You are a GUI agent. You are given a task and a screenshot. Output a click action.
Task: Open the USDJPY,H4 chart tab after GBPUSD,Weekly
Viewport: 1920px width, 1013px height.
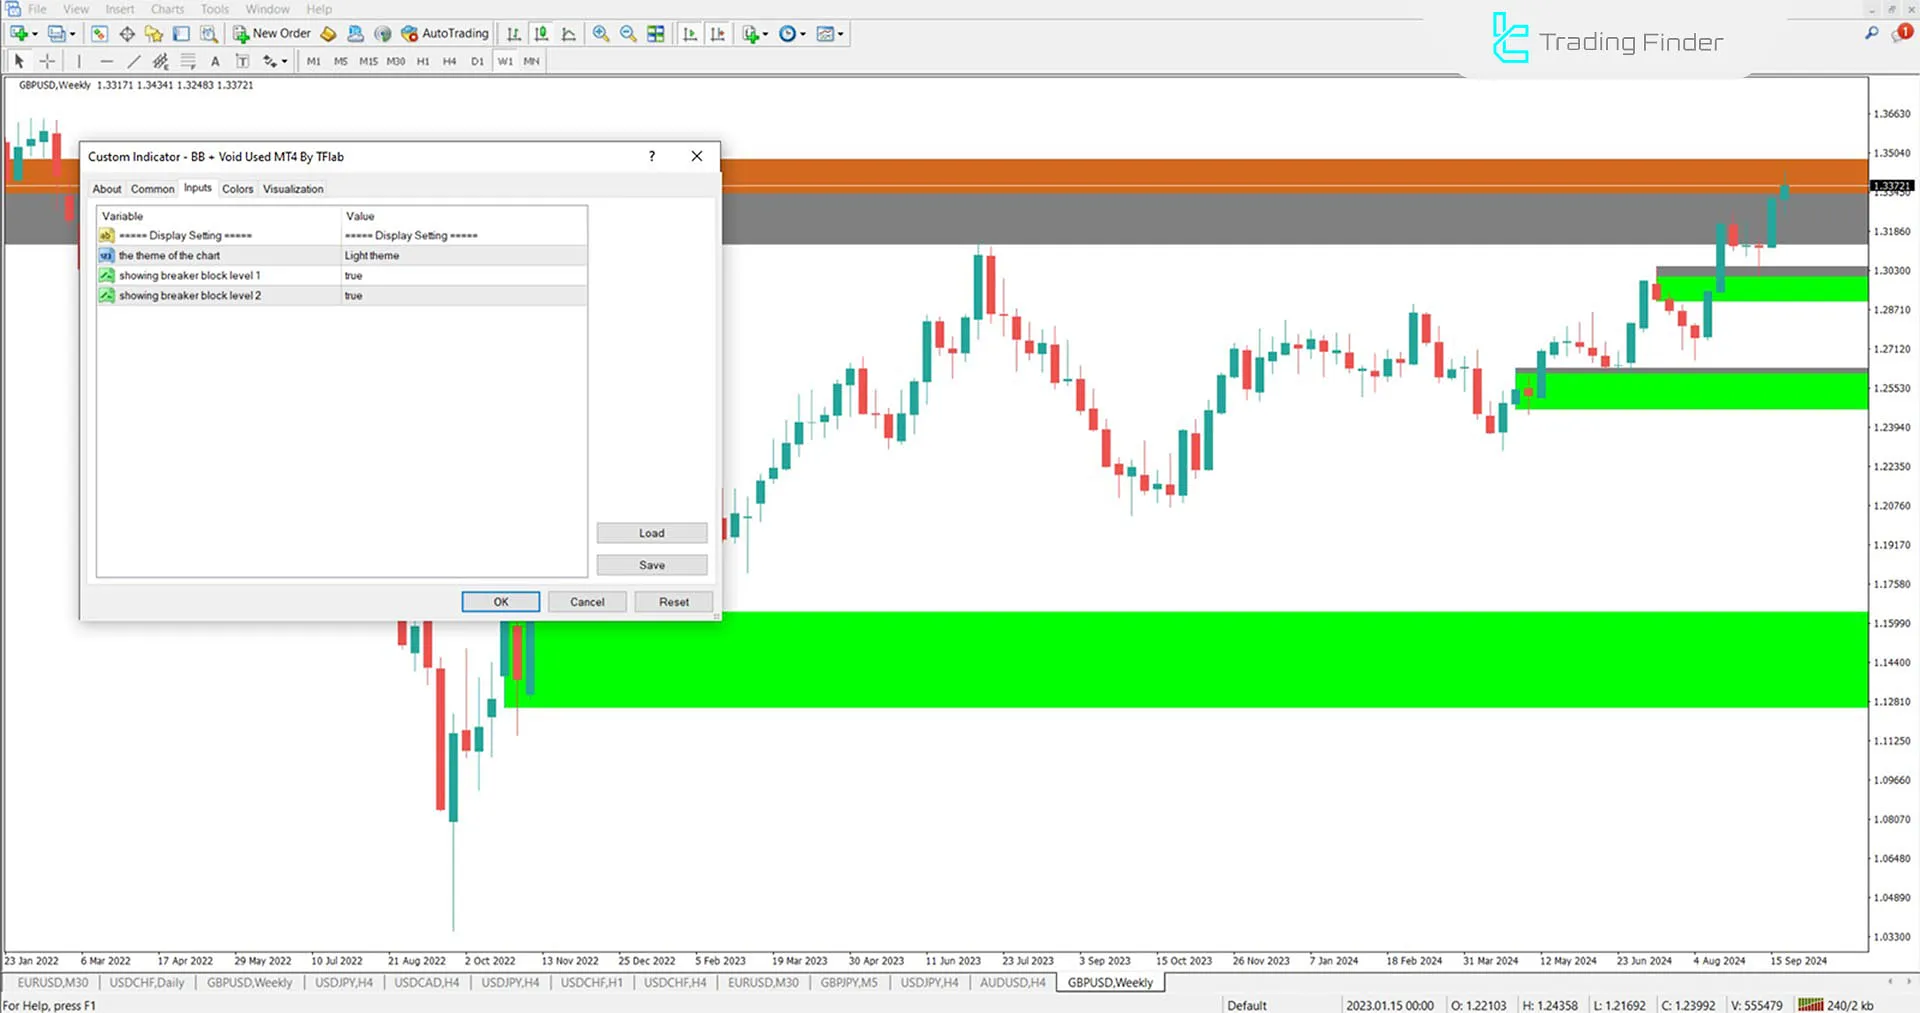coord(344,983)
